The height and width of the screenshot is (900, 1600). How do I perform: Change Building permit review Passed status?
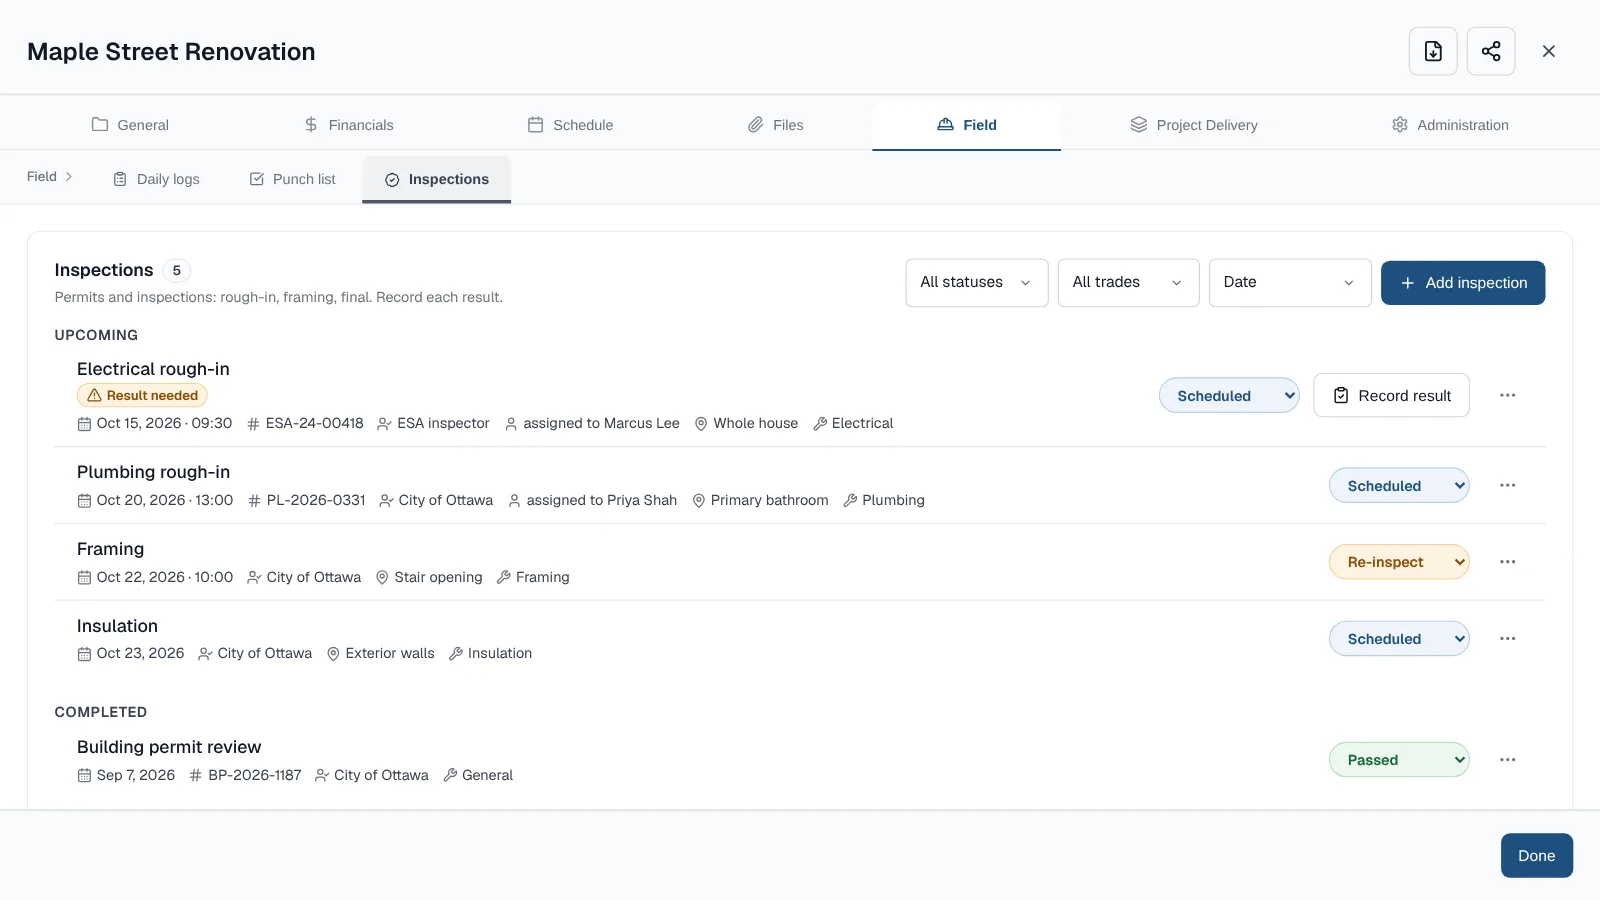tap(1399, 760)
